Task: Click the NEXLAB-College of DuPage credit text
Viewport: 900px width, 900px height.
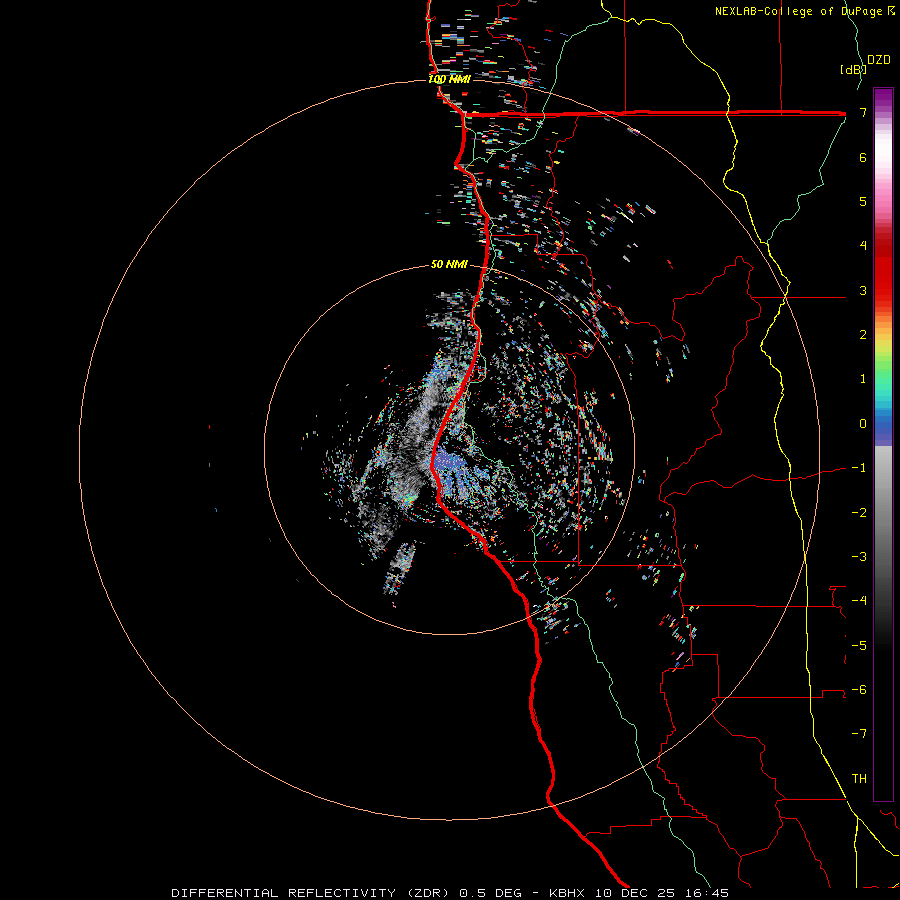Action: click(798, 11)
